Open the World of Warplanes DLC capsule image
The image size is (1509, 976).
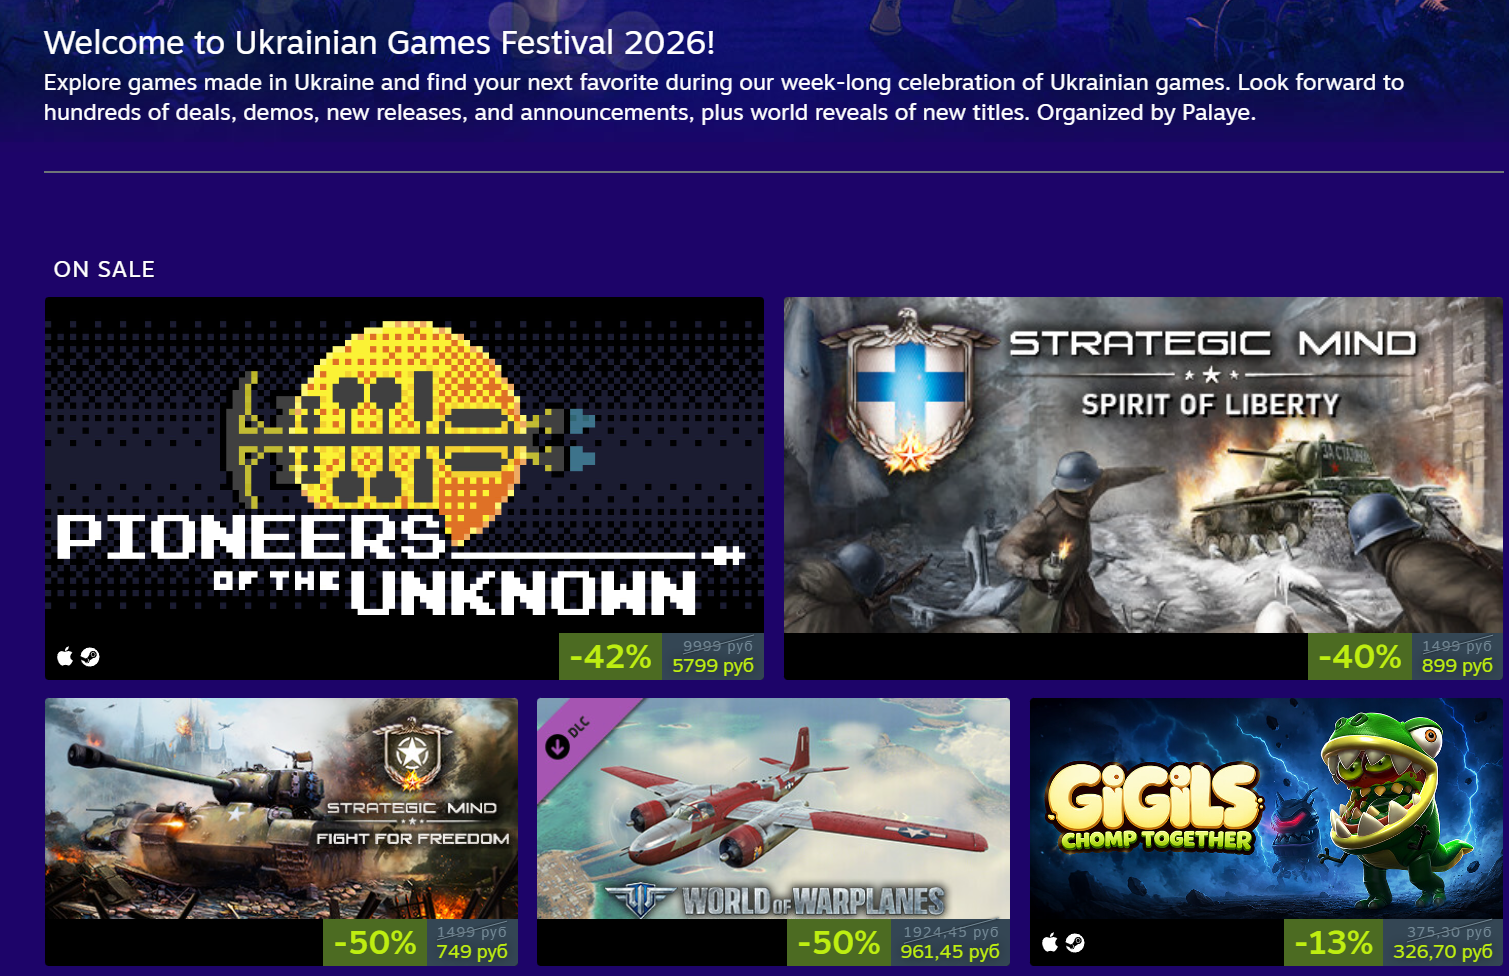click(773, 808)
